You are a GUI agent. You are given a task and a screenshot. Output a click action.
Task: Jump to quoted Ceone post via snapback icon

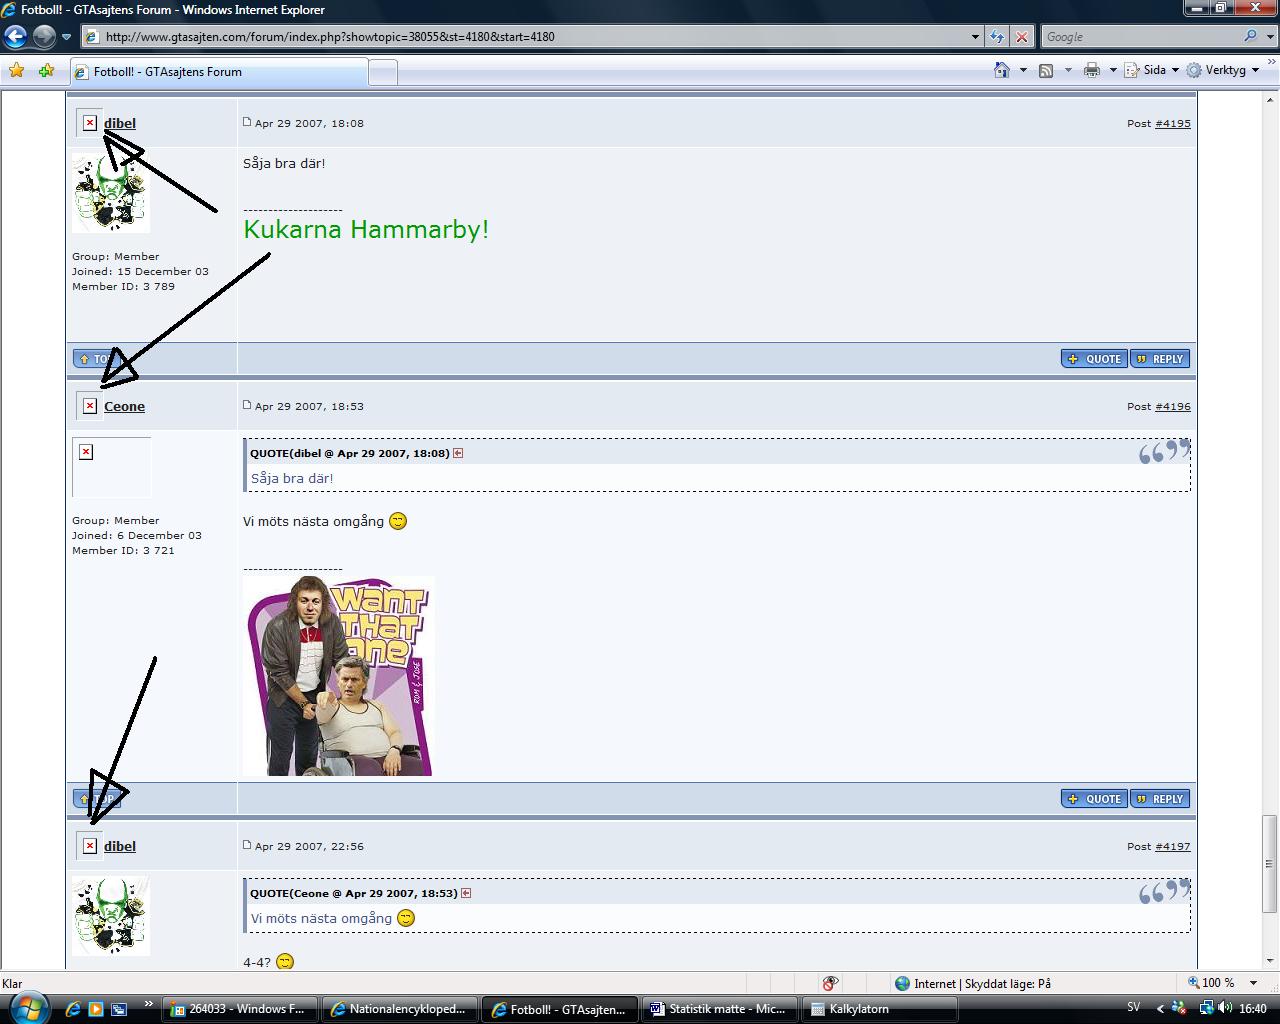(x=466, y=893)
